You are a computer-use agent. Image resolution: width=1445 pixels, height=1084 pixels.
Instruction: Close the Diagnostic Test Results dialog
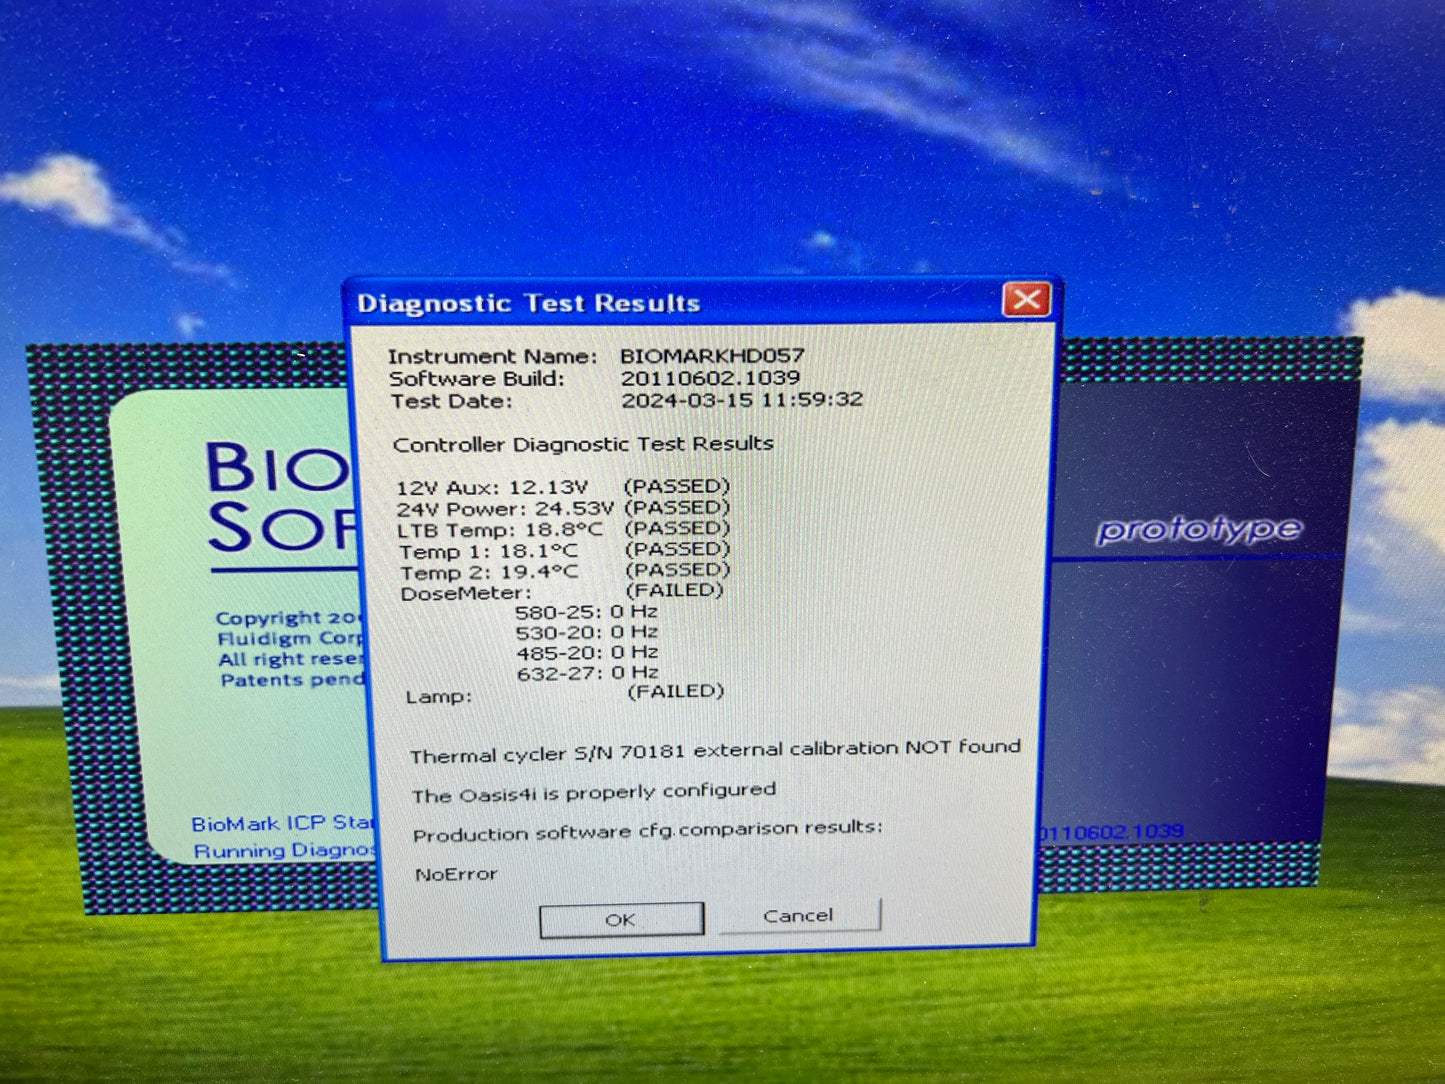point(1025,300)
